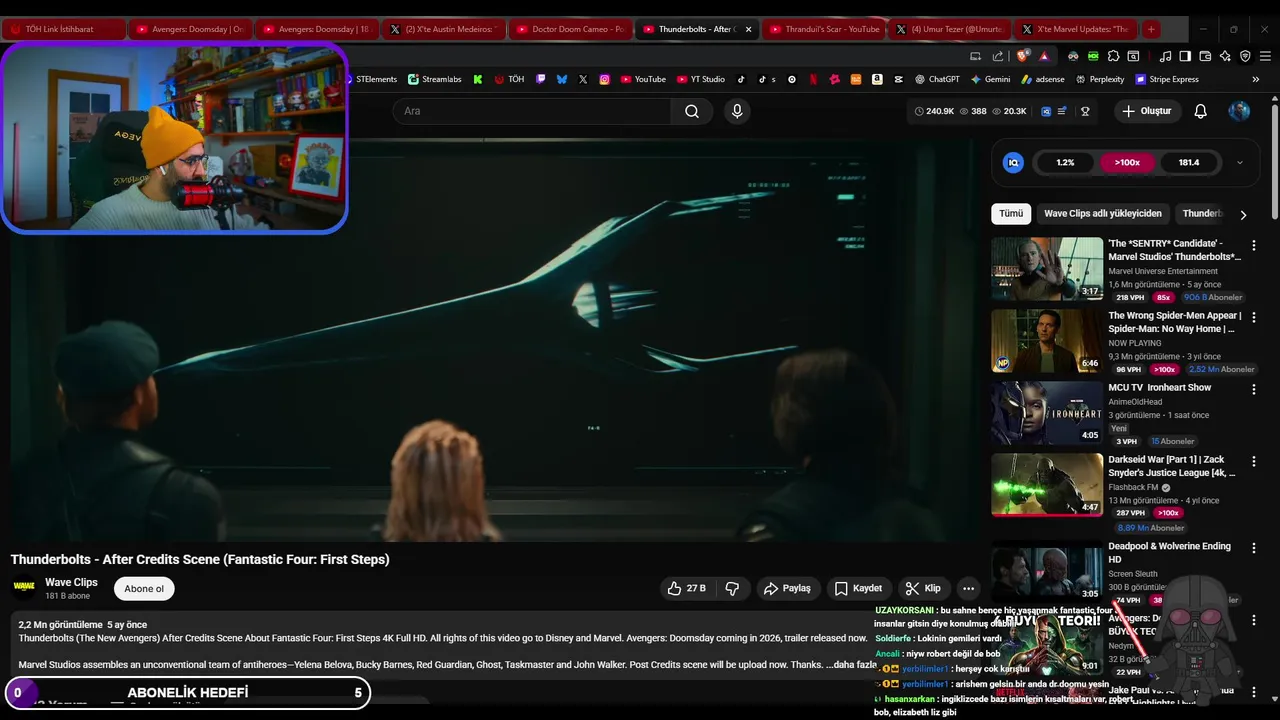Open the Amazon bookmark icon

click(877, 79)
